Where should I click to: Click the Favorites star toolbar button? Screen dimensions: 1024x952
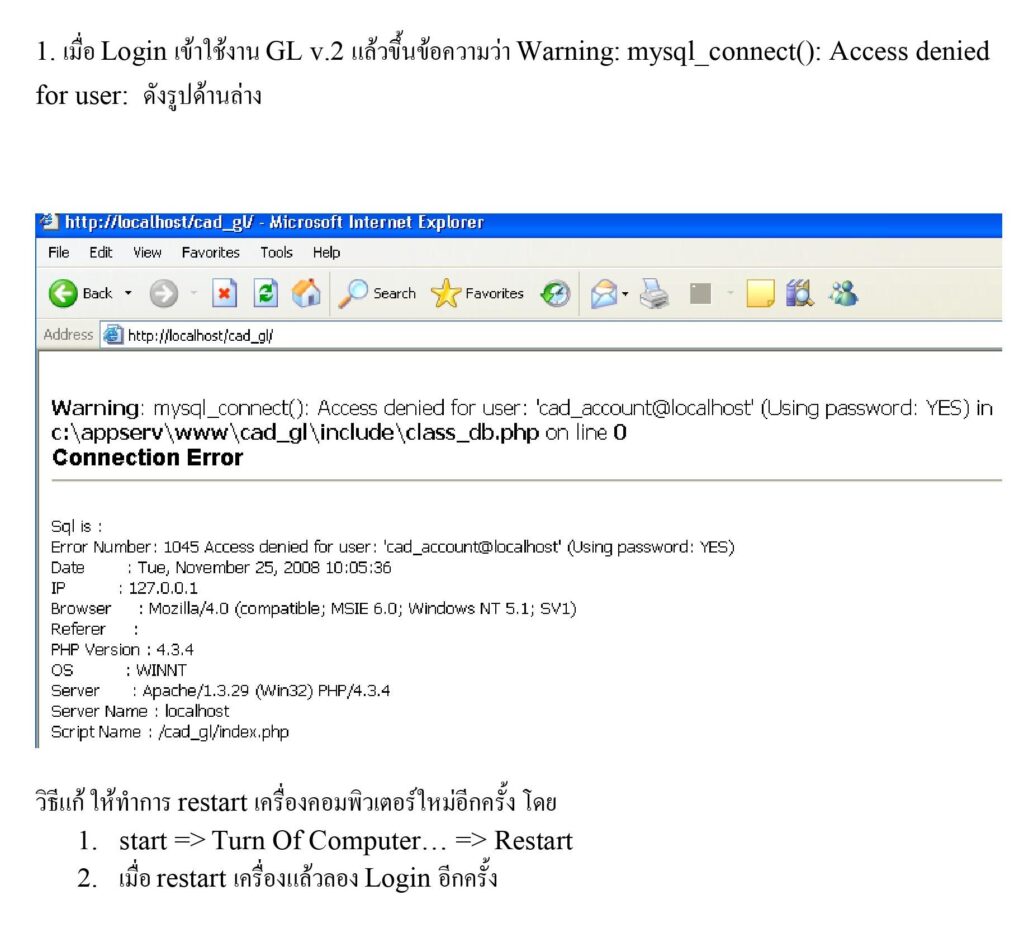click(478, 293)
